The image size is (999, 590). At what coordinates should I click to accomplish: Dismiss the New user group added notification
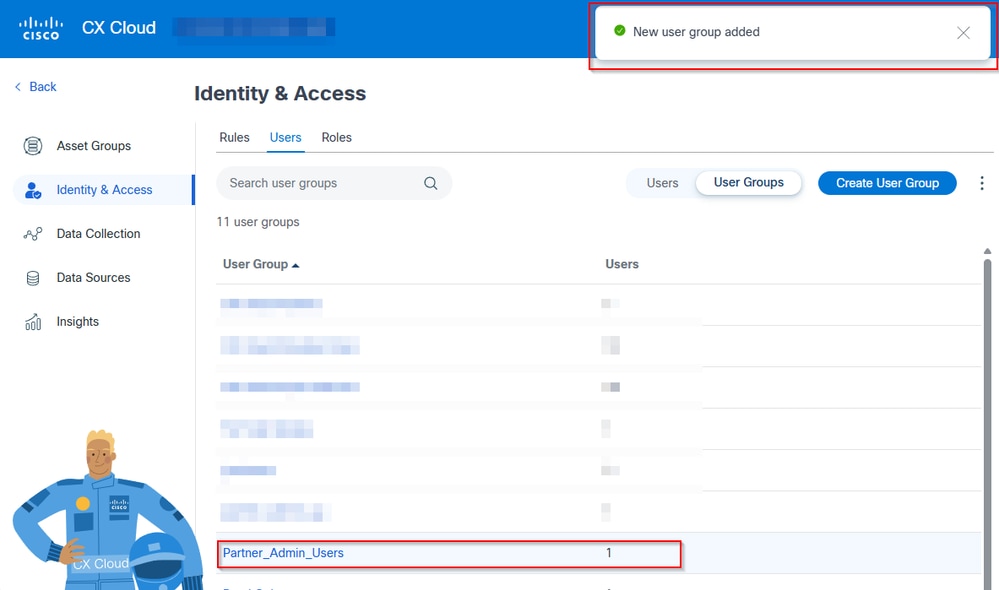pos(963,32)
